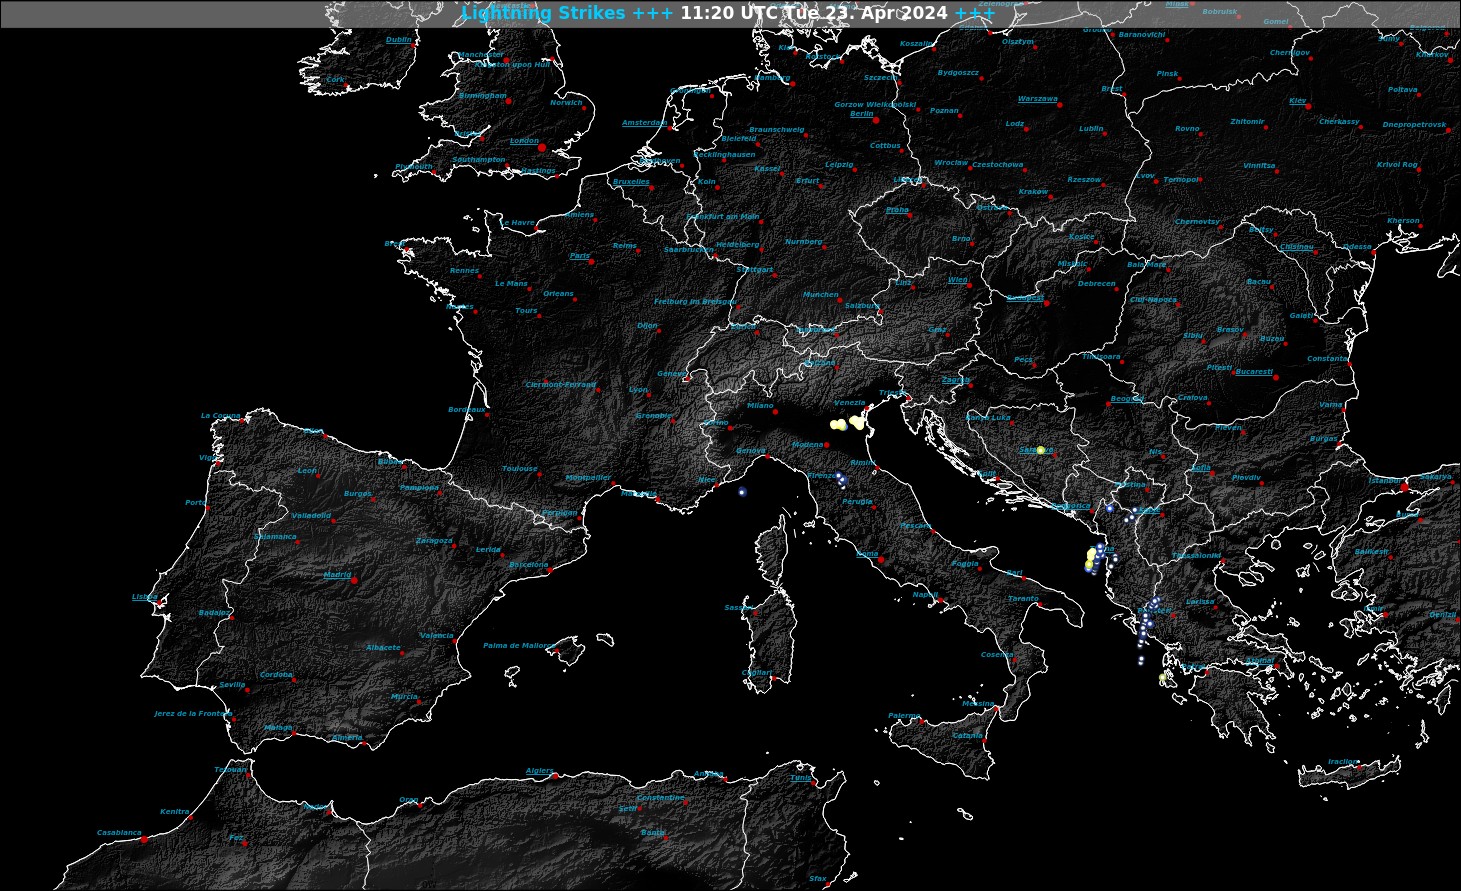Click the Norwich label
Screen dimensions: 1461x891
coord(566,103)
